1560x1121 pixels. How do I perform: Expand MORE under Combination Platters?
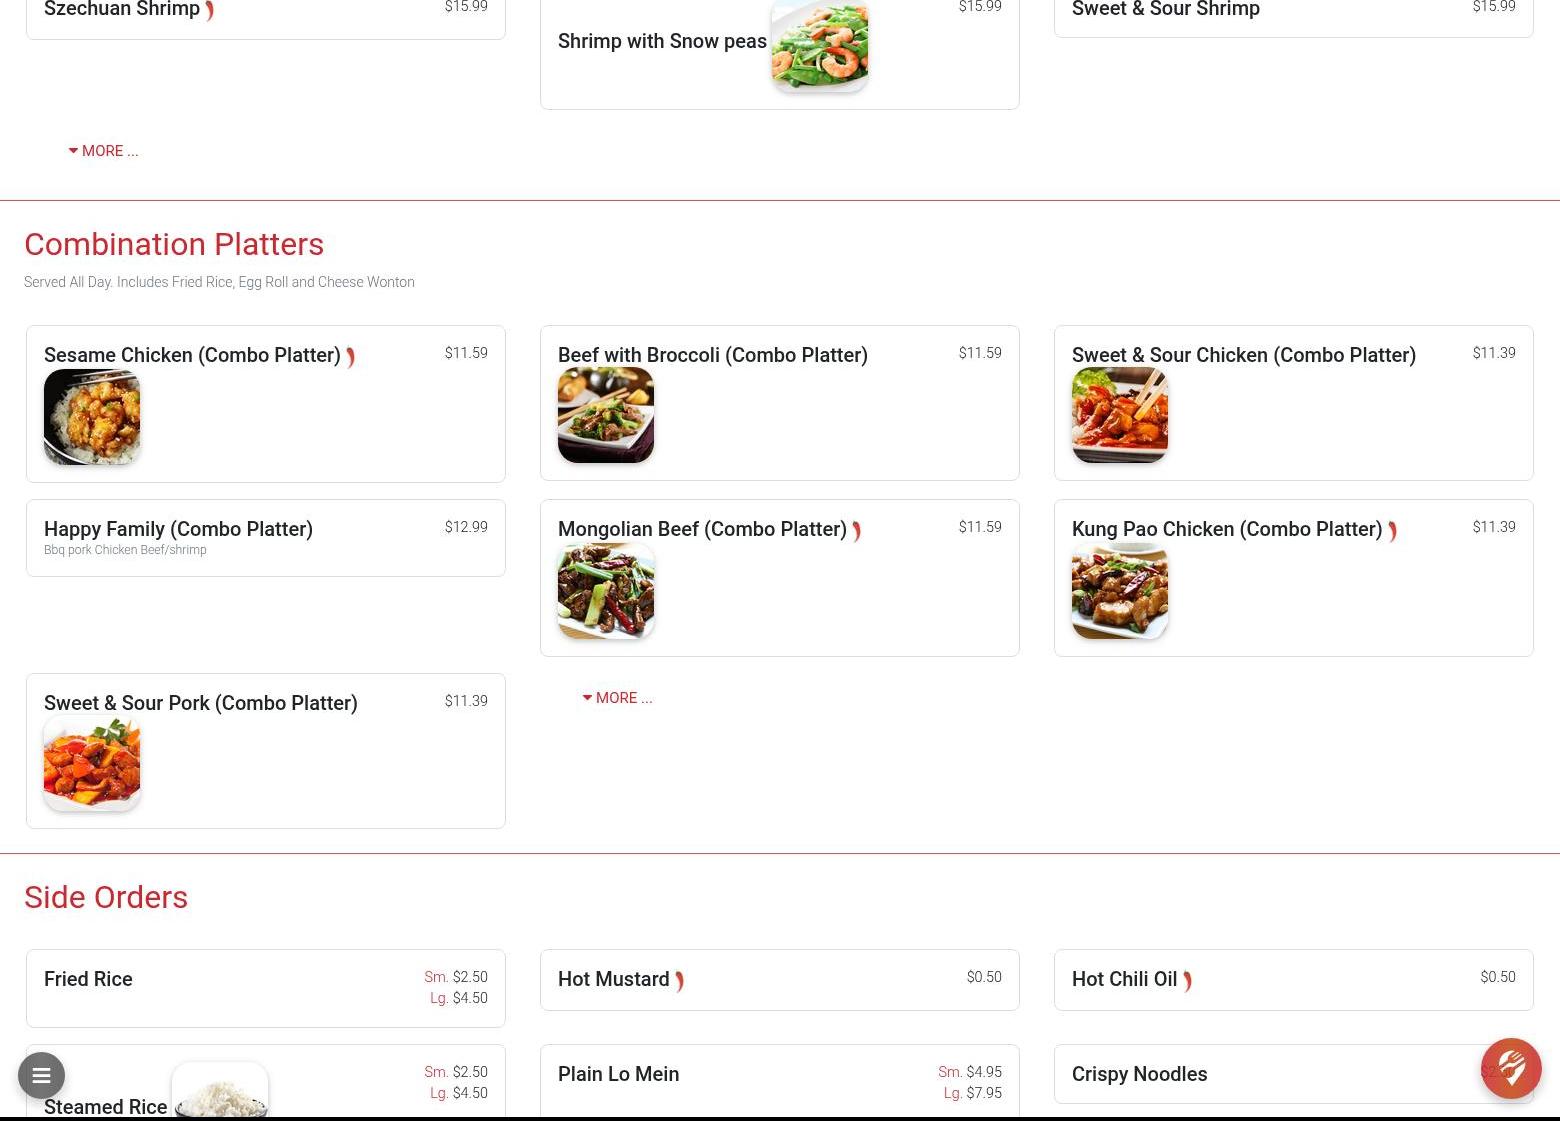[617, 698]
